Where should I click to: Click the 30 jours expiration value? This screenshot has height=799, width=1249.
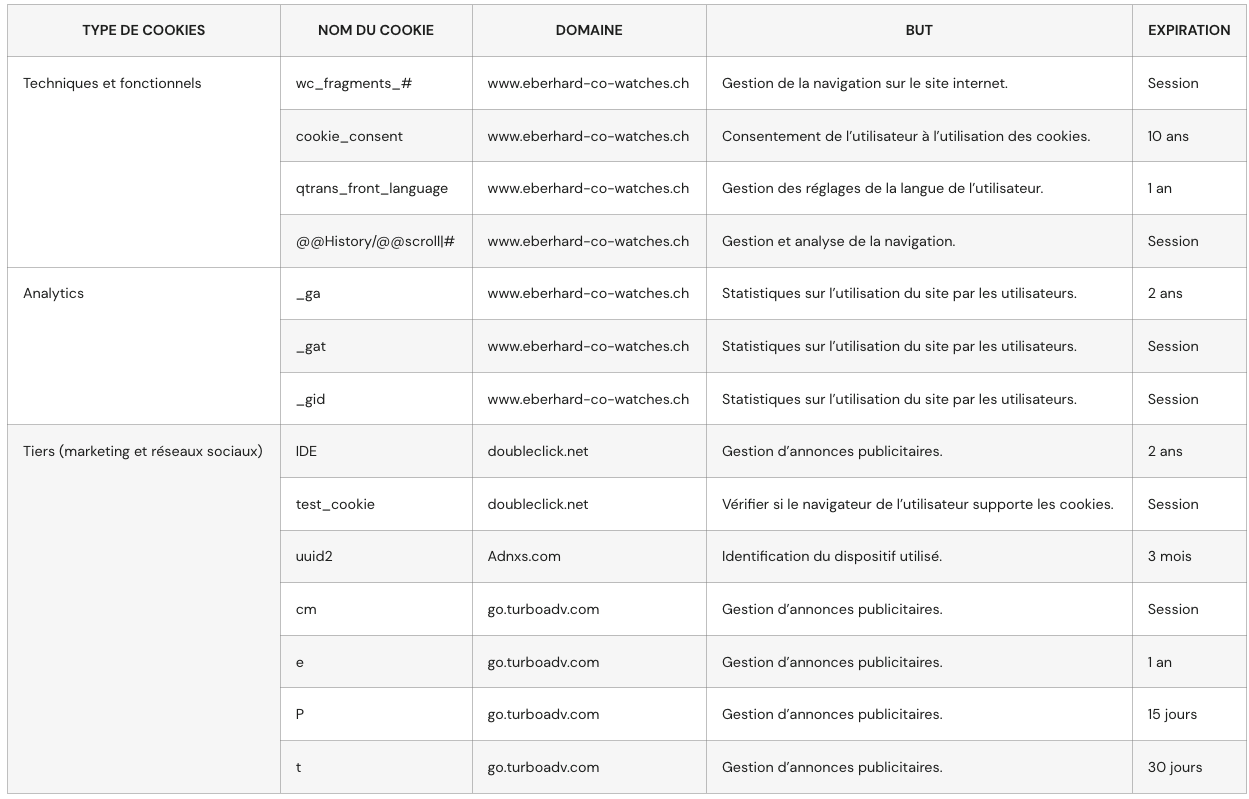click(1175, 767)
